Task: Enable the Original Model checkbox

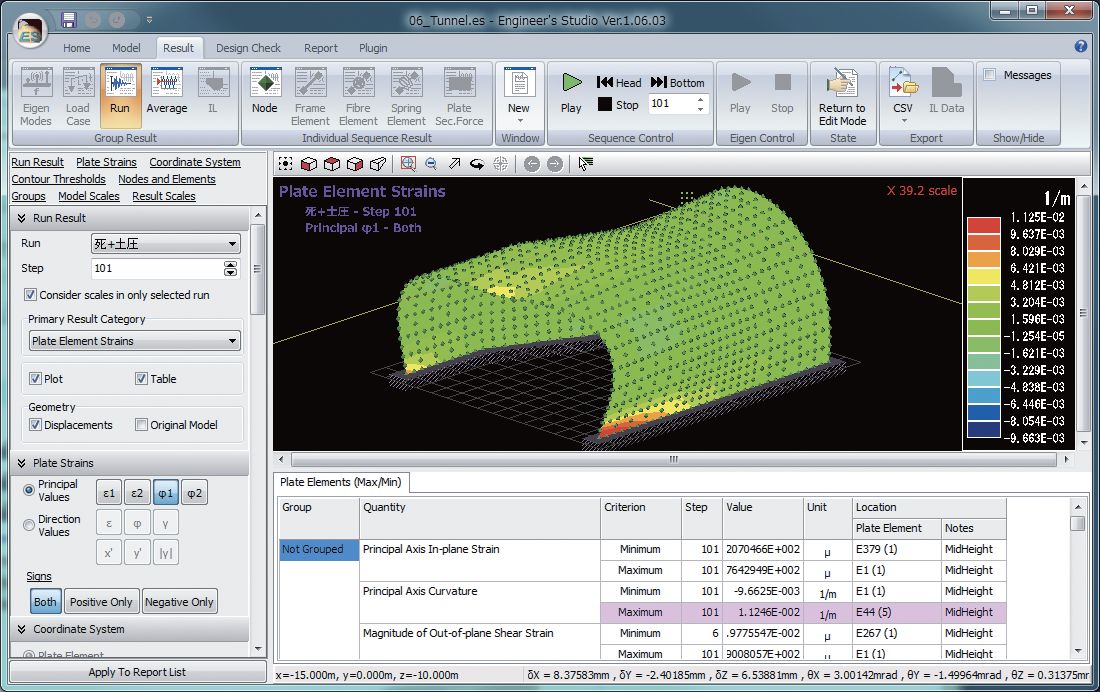Action: click(141, 425)
